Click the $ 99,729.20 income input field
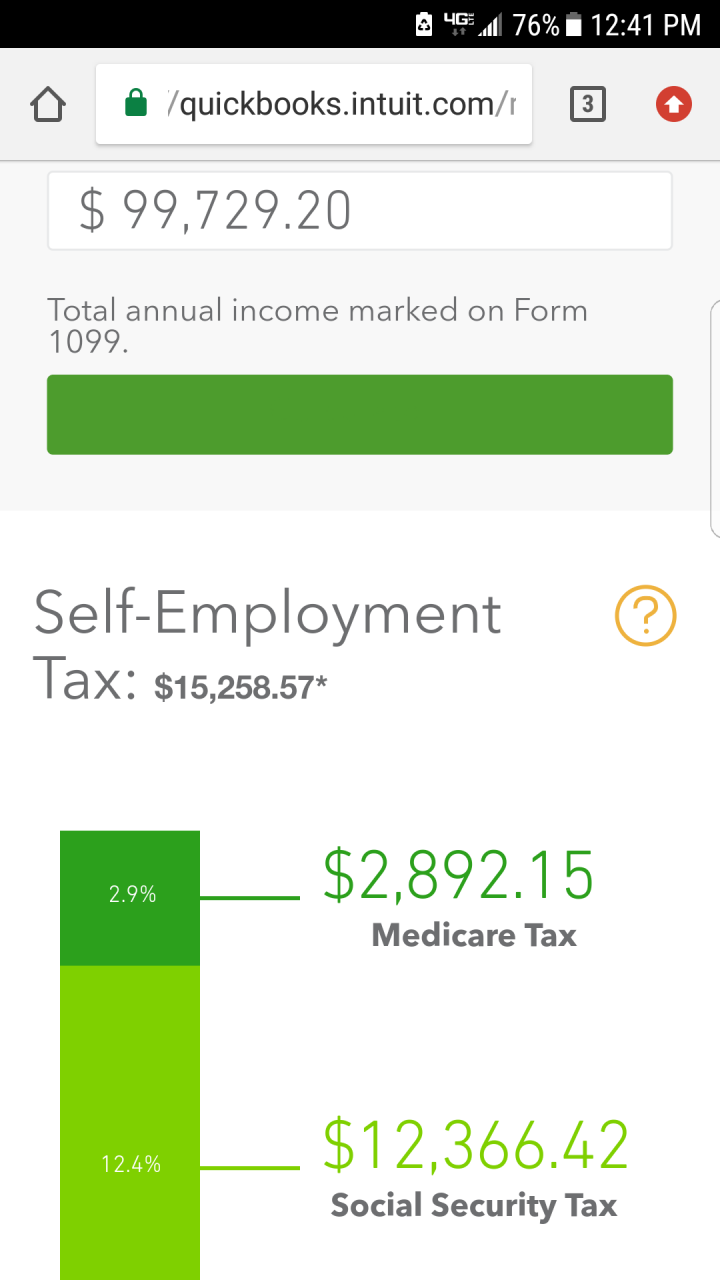 pos(360,211)
